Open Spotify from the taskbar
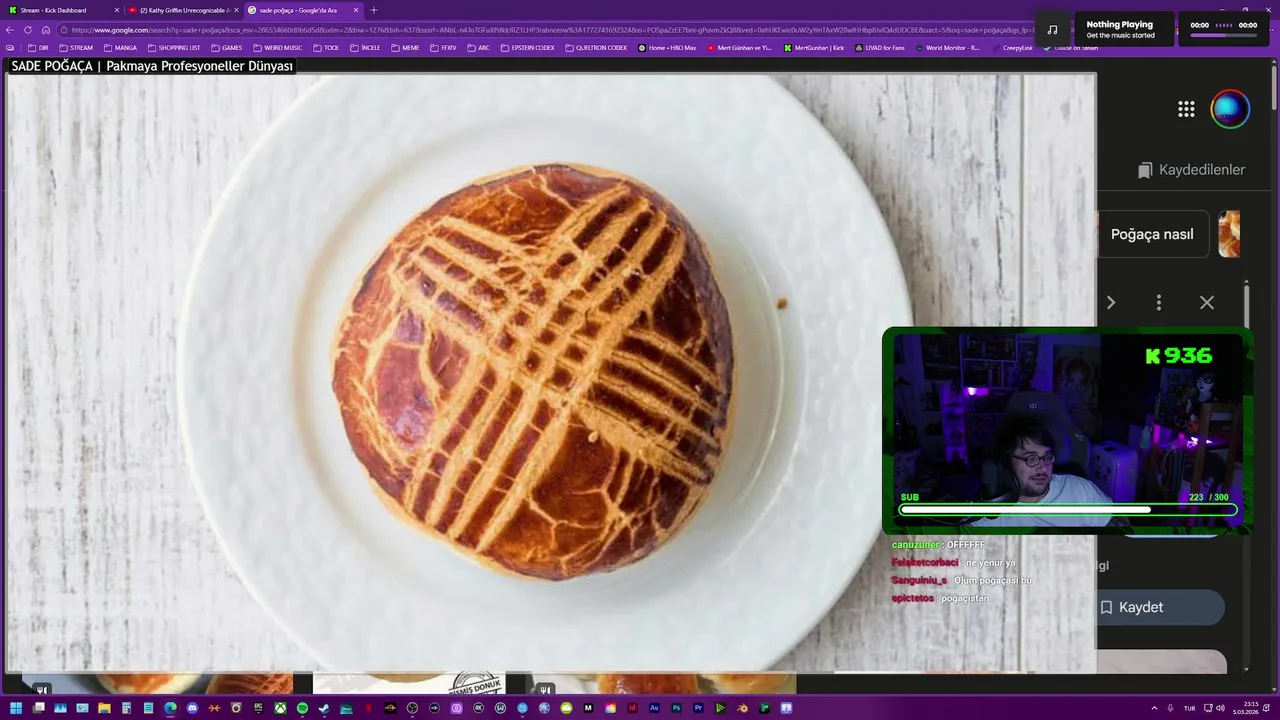 coord(302,708)
